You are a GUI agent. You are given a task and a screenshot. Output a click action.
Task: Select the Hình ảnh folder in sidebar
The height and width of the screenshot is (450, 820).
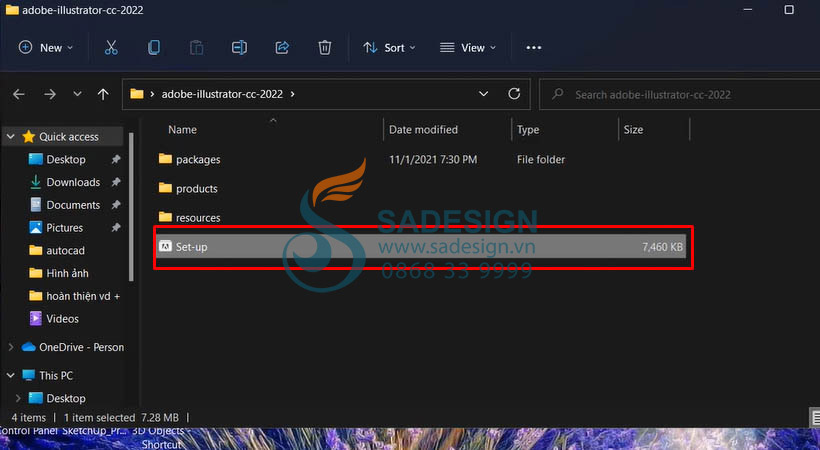[x=67, y=273]
